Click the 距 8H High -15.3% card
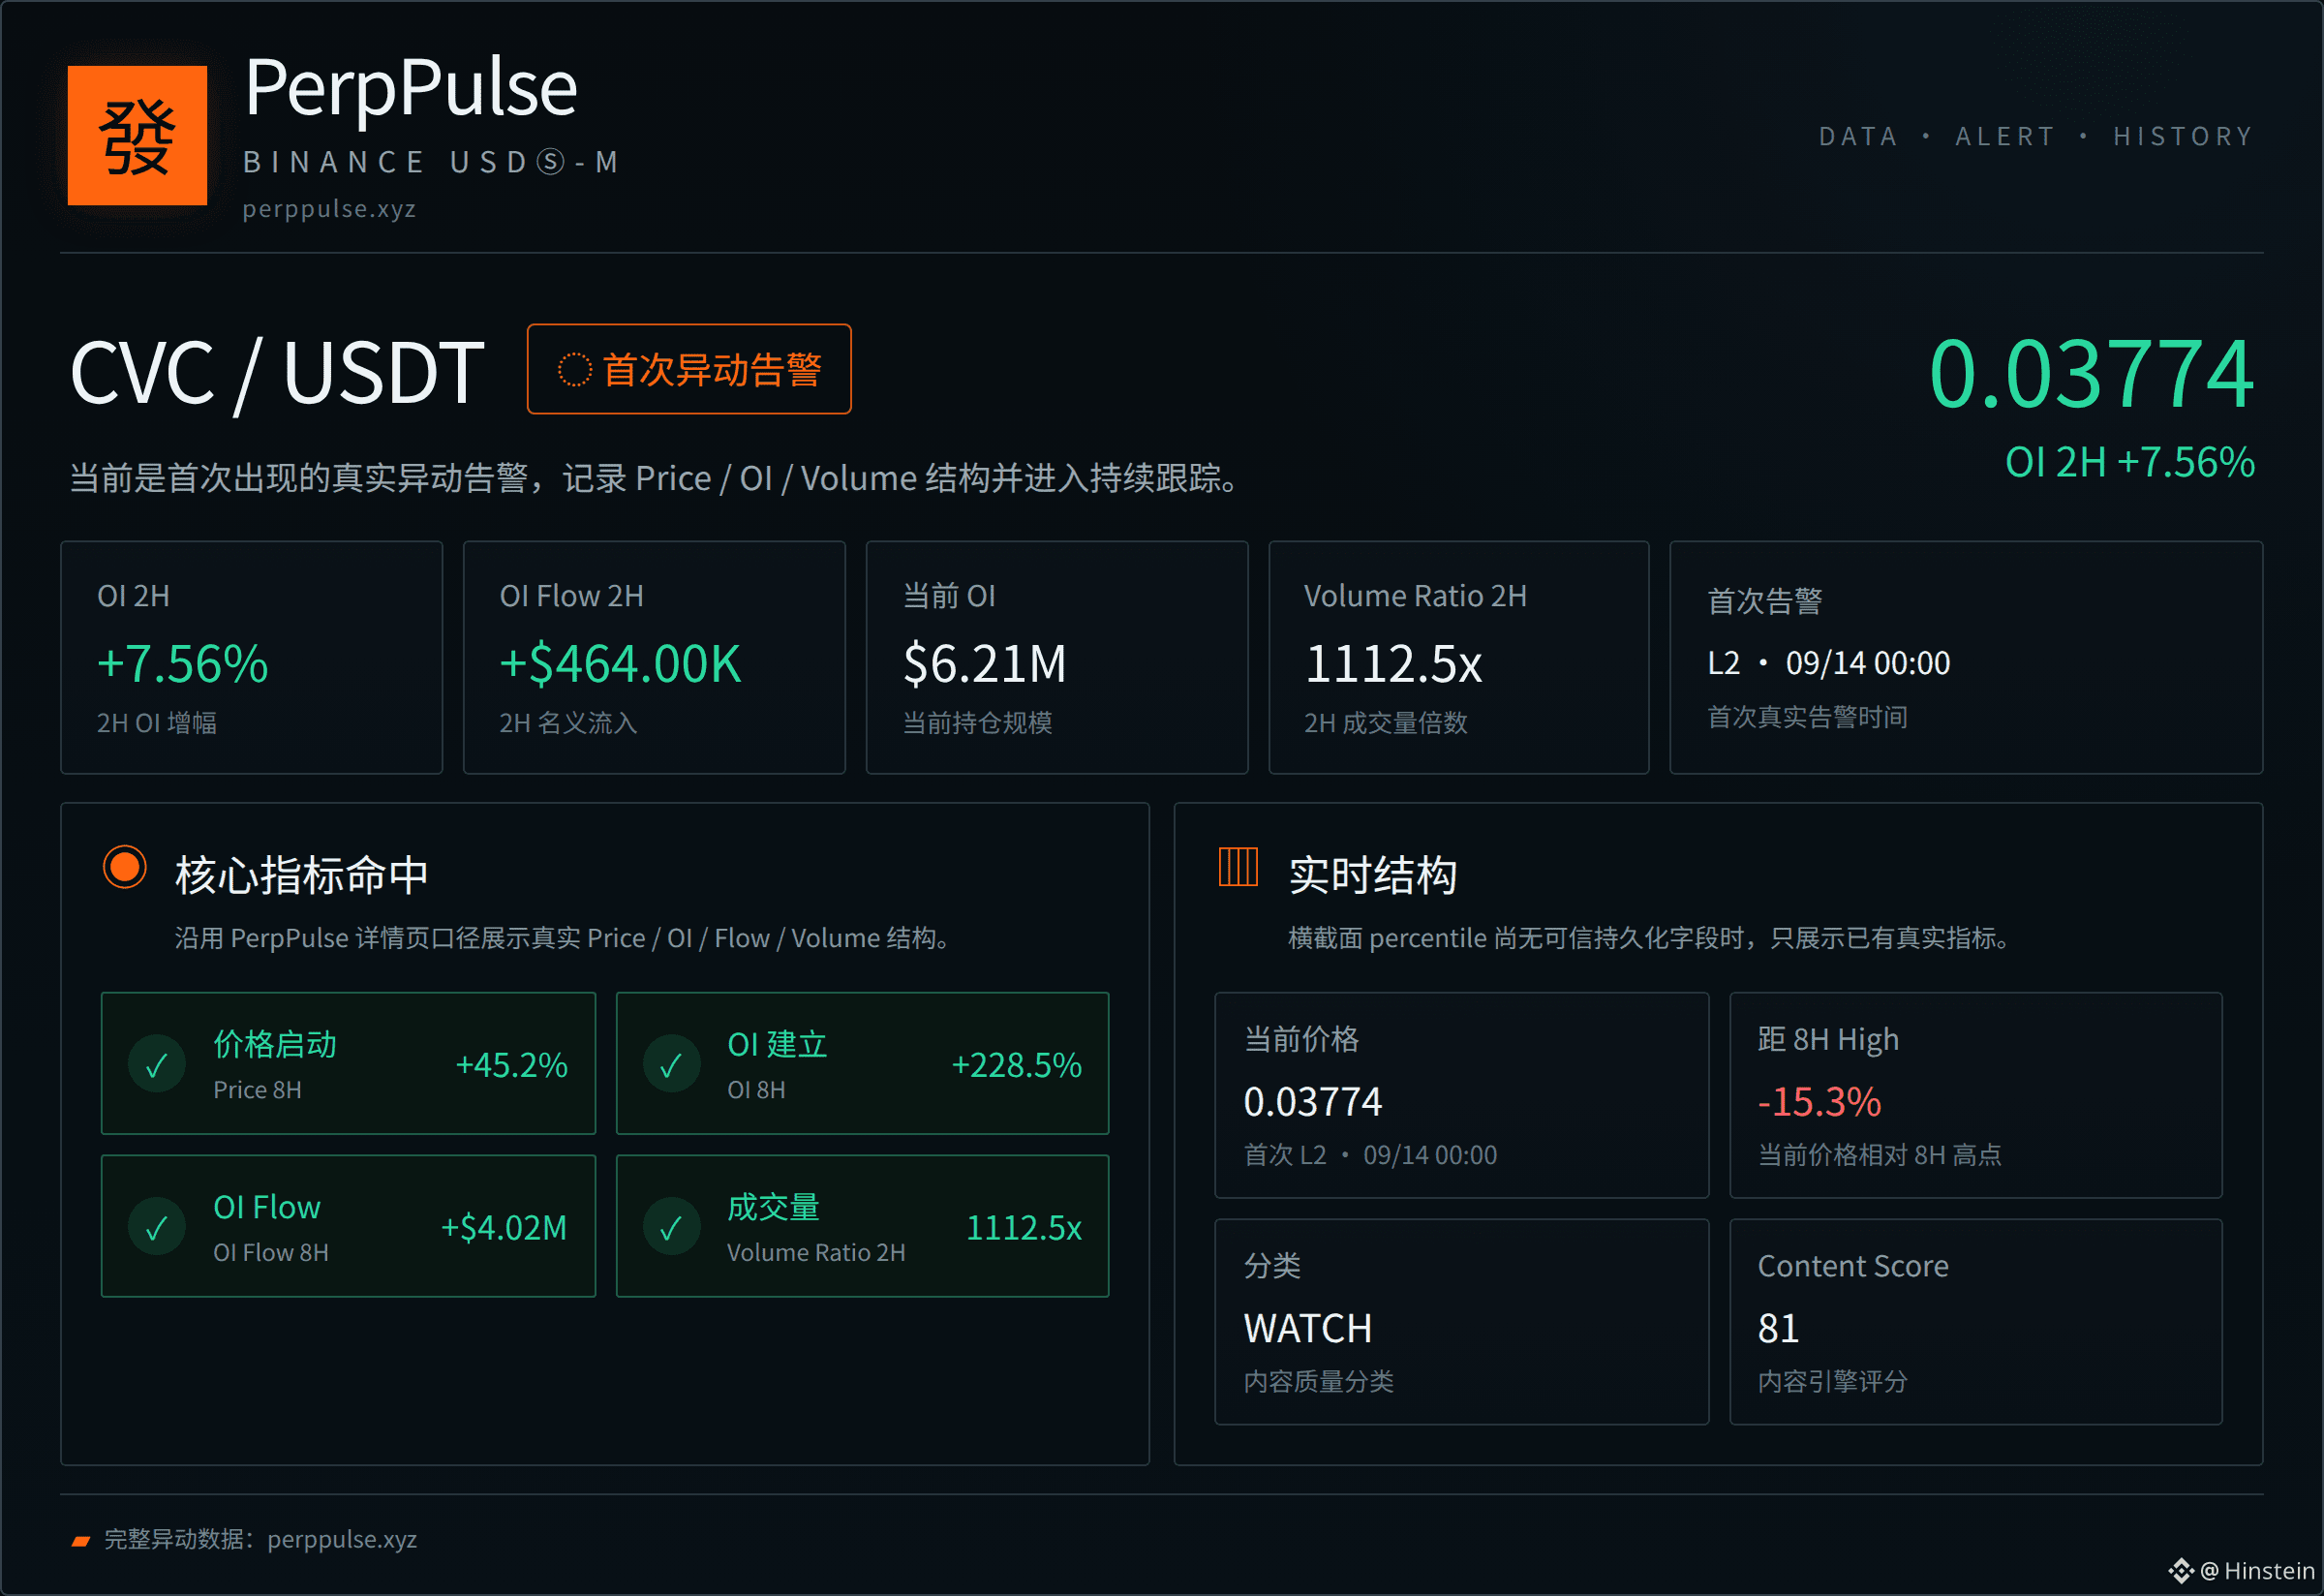The image size is (2324, 1596). pos(1976,1095)
